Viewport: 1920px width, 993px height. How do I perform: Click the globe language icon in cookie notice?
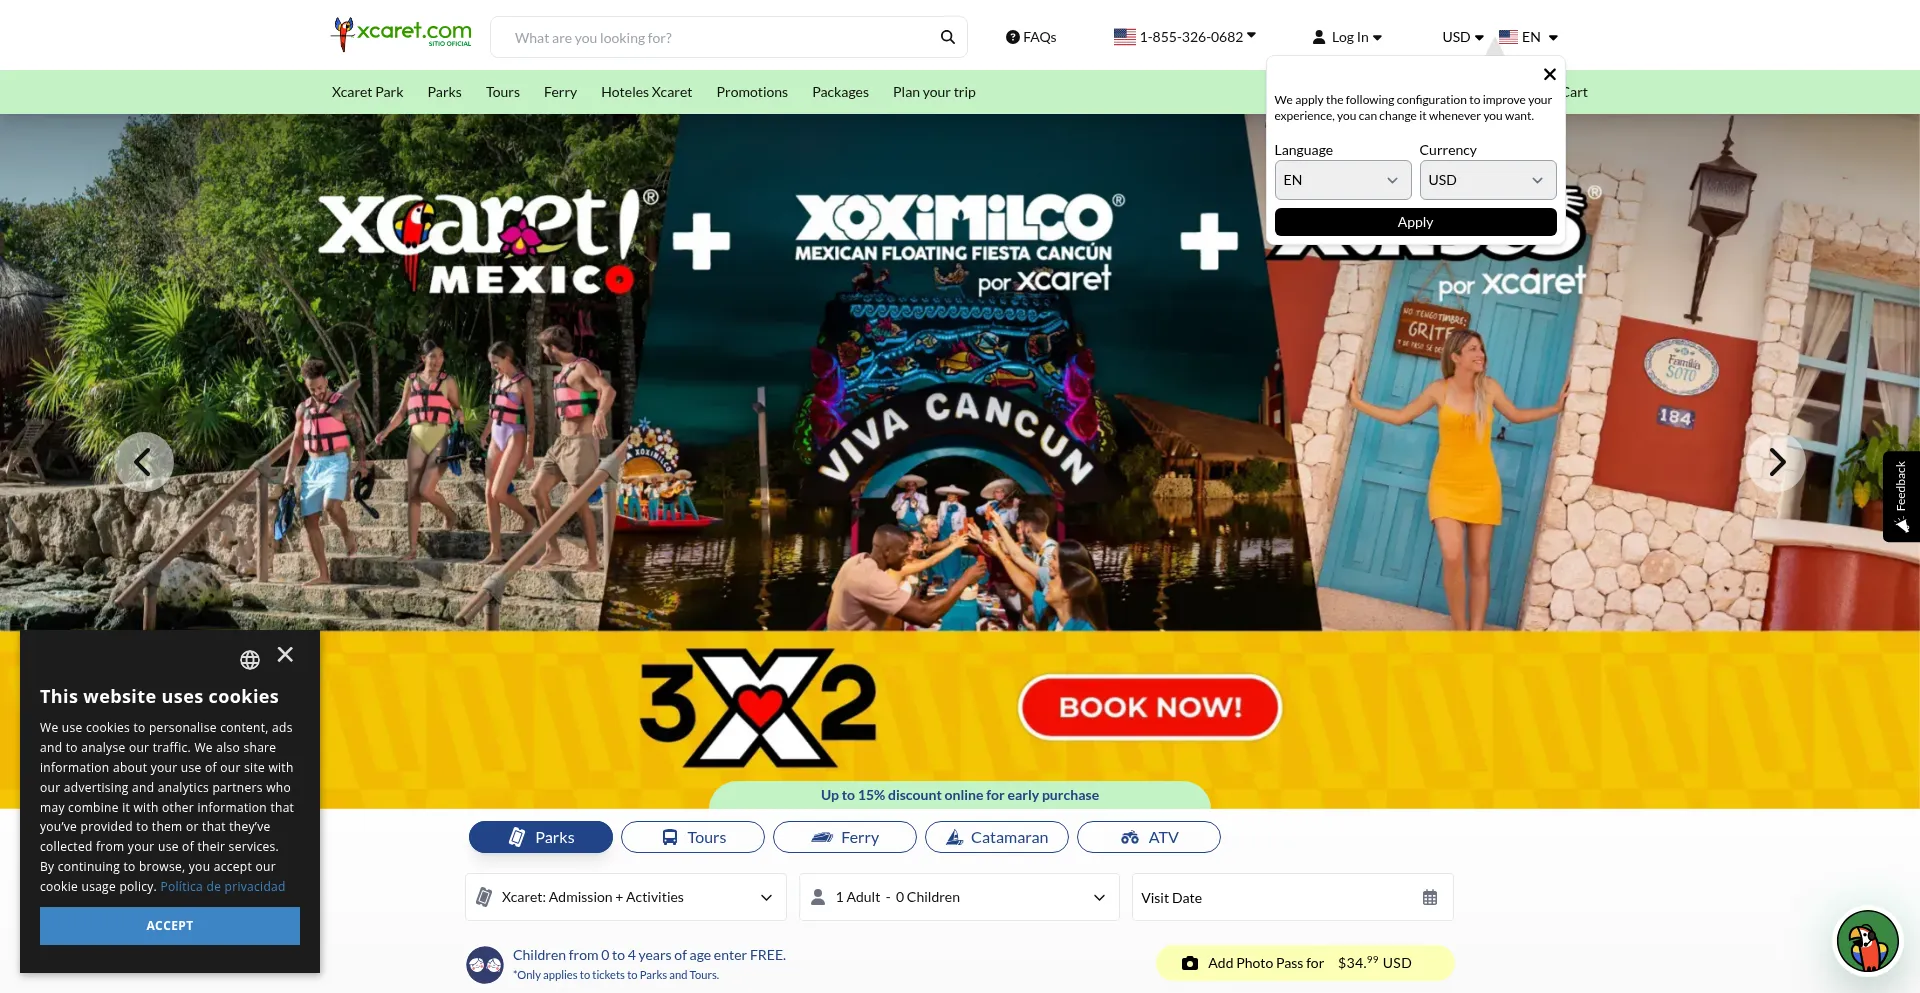(x=250, y=660)
